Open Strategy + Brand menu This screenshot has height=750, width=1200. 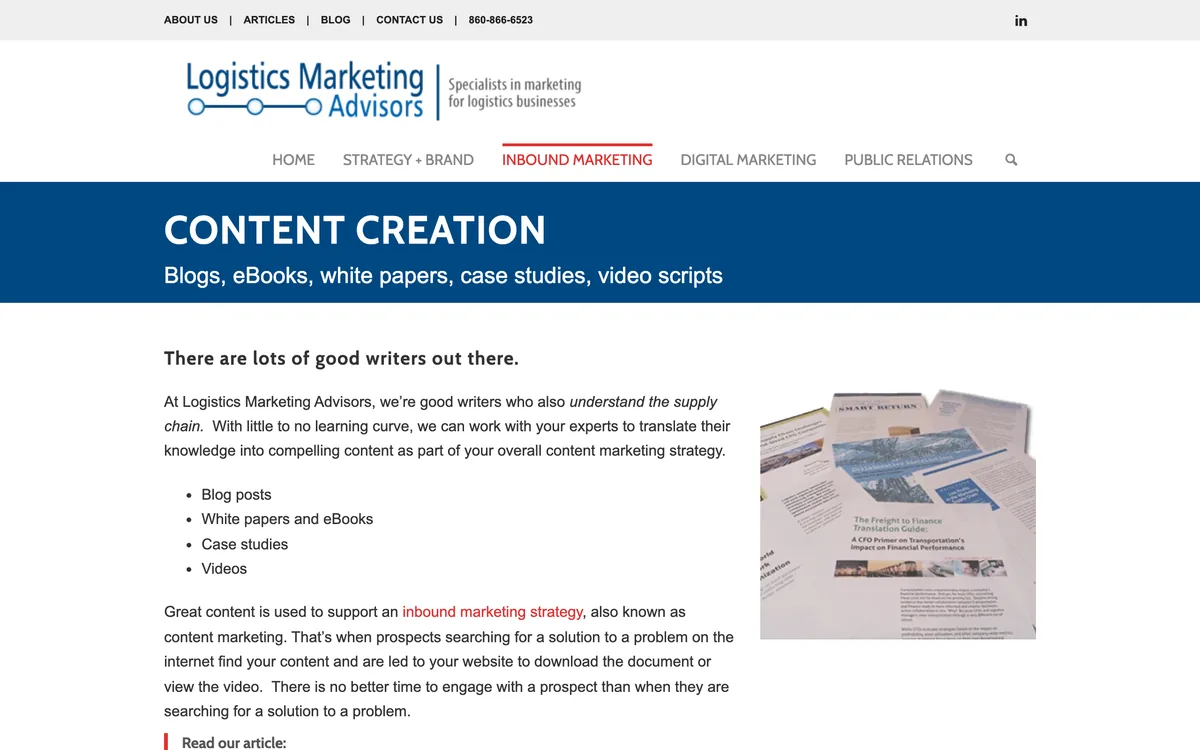[x=408, y=160]
